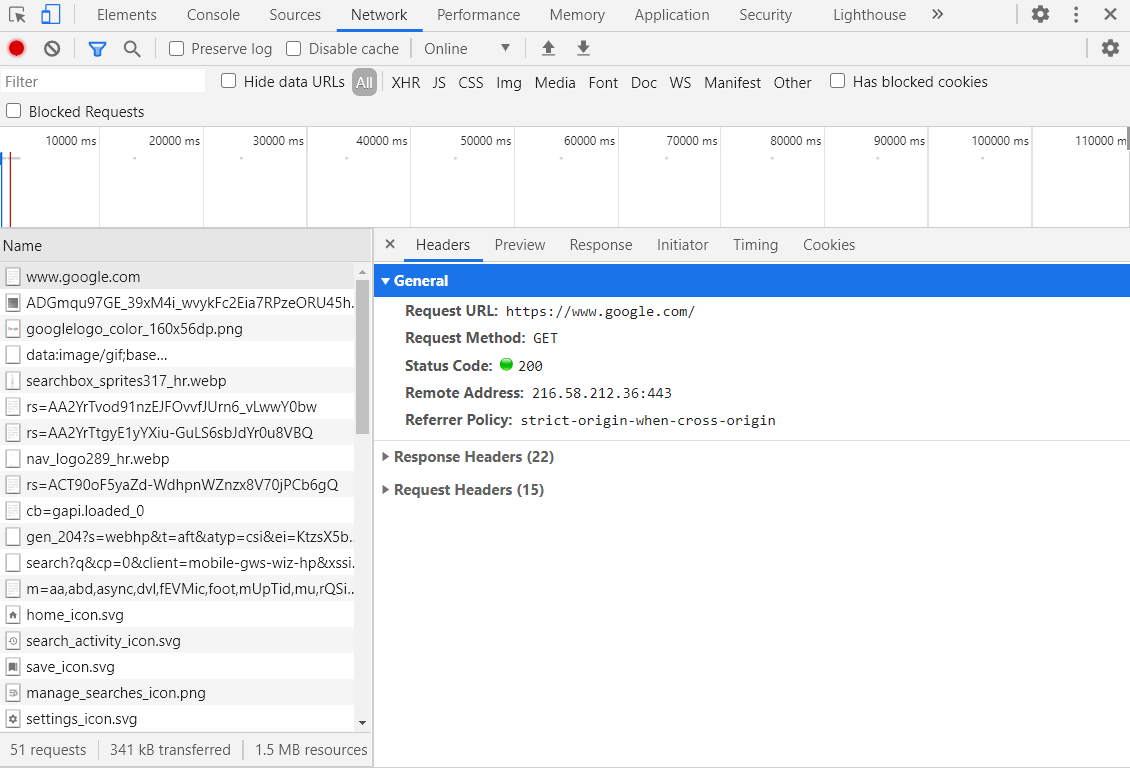Select the home_icon.svg request
1130x768 pixels.
(x=177, y=615)
